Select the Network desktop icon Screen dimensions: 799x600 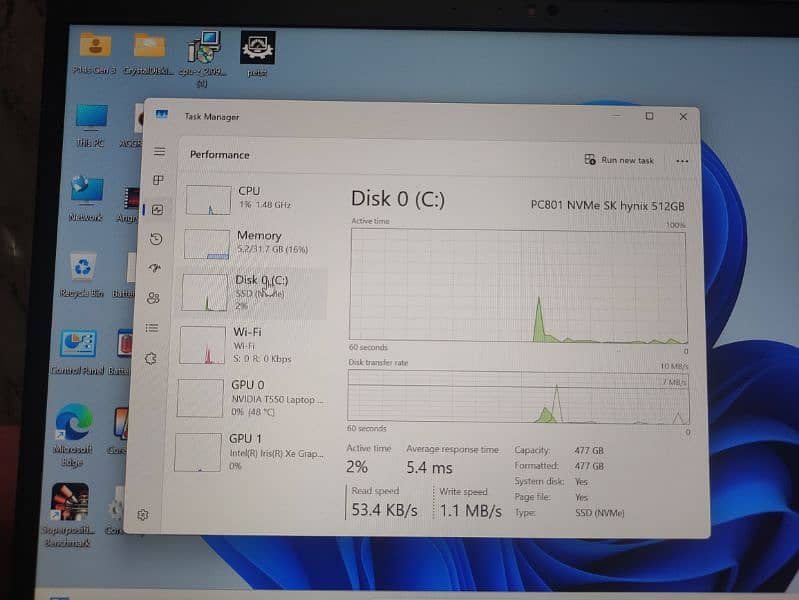point(86,199)
